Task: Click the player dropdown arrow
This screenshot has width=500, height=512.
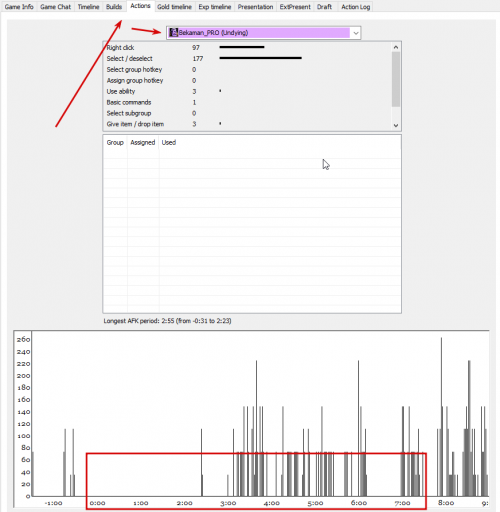Action: (356, 33)
